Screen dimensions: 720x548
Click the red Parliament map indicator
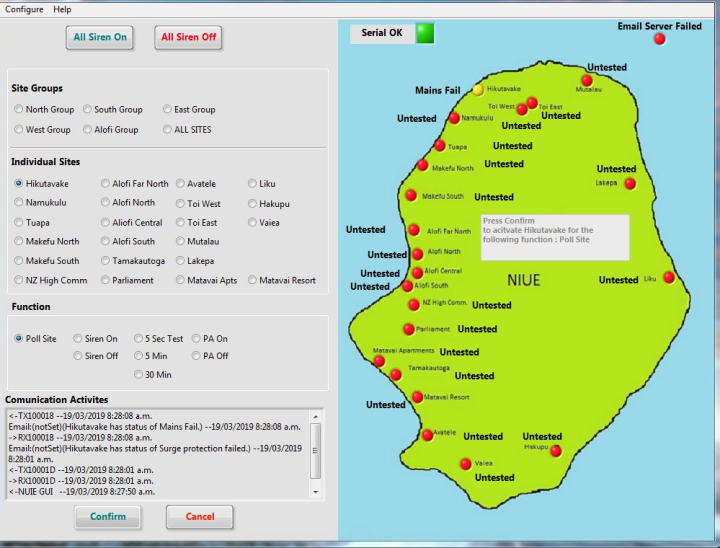click(x=409, y=329)
